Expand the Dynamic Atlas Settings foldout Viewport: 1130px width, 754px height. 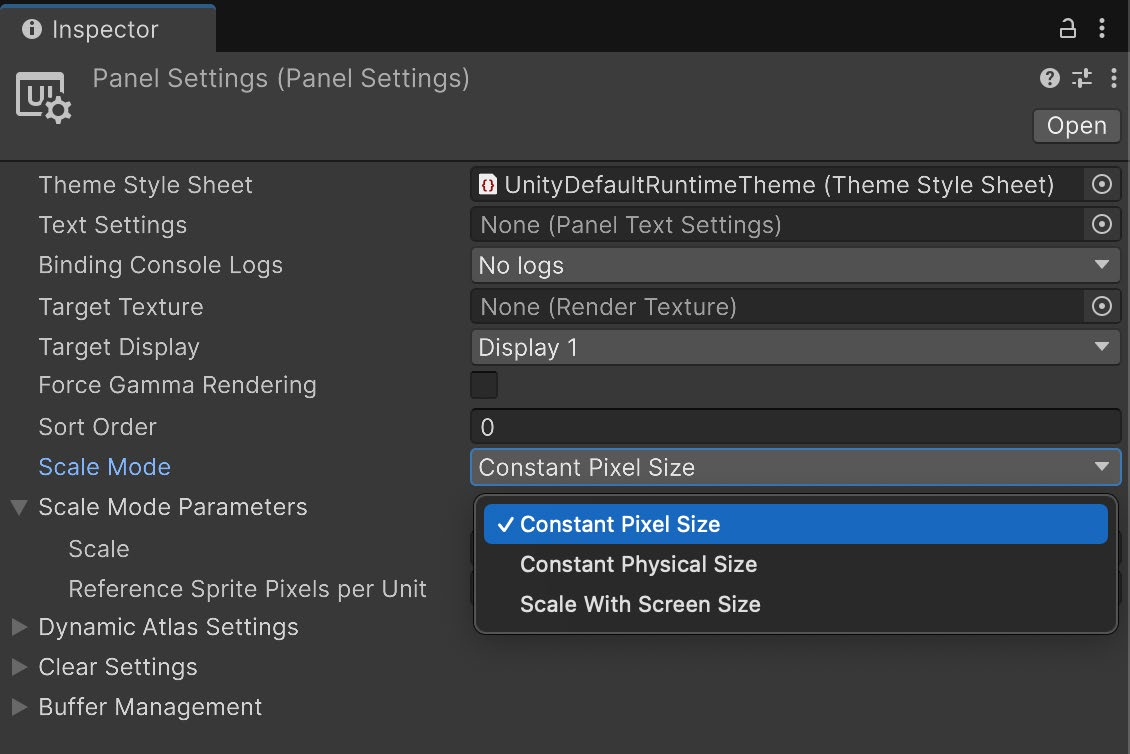pos(19,627)
